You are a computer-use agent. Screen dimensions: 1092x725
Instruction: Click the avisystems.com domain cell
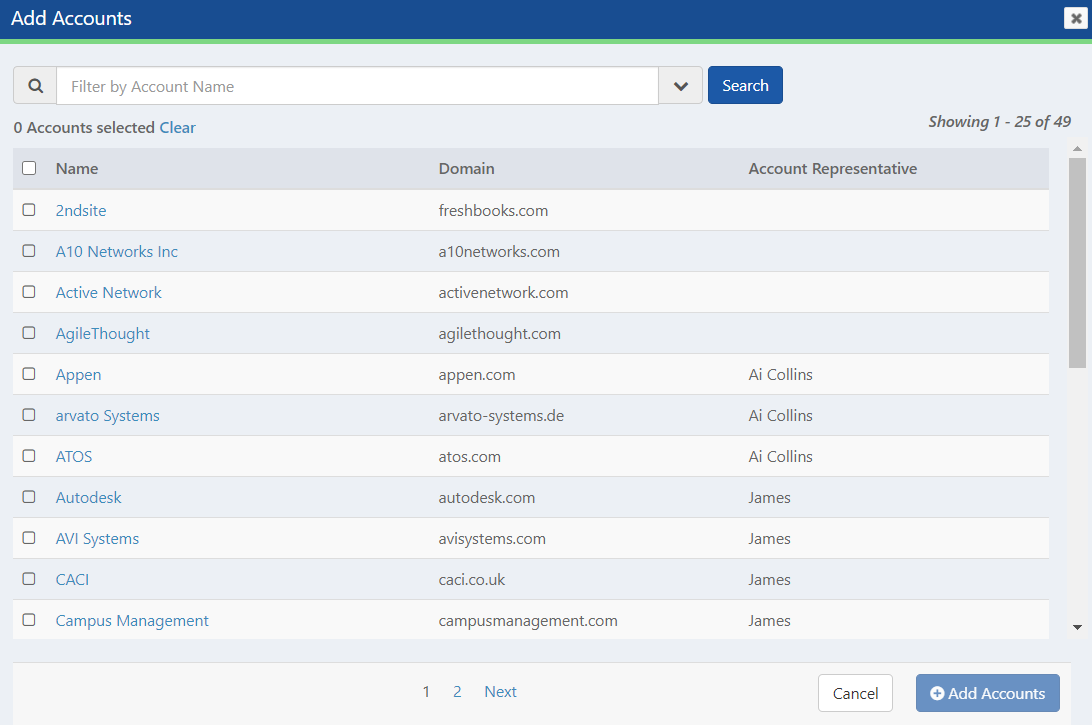pyautogui.click(x=492, y=539)
